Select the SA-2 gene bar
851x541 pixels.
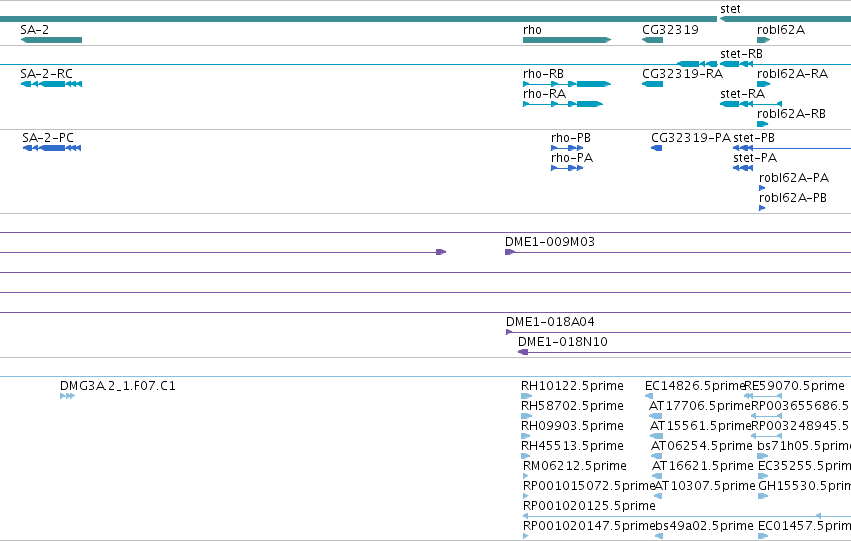pos(51,40)
